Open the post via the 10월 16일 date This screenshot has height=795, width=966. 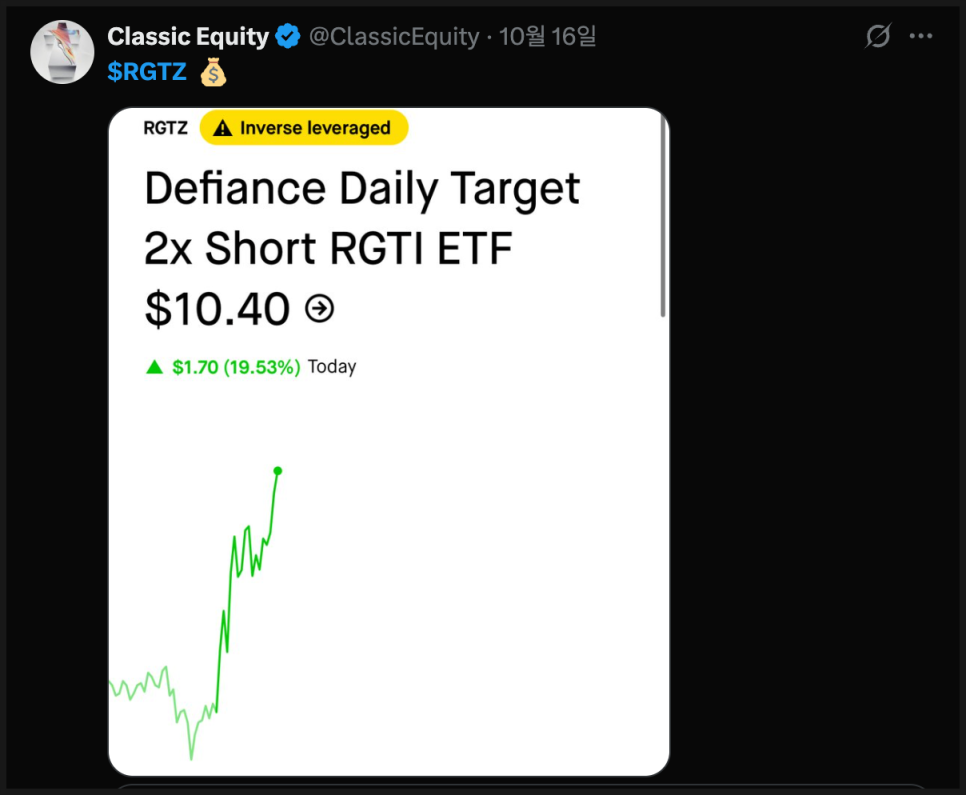(x=547, y=37)
